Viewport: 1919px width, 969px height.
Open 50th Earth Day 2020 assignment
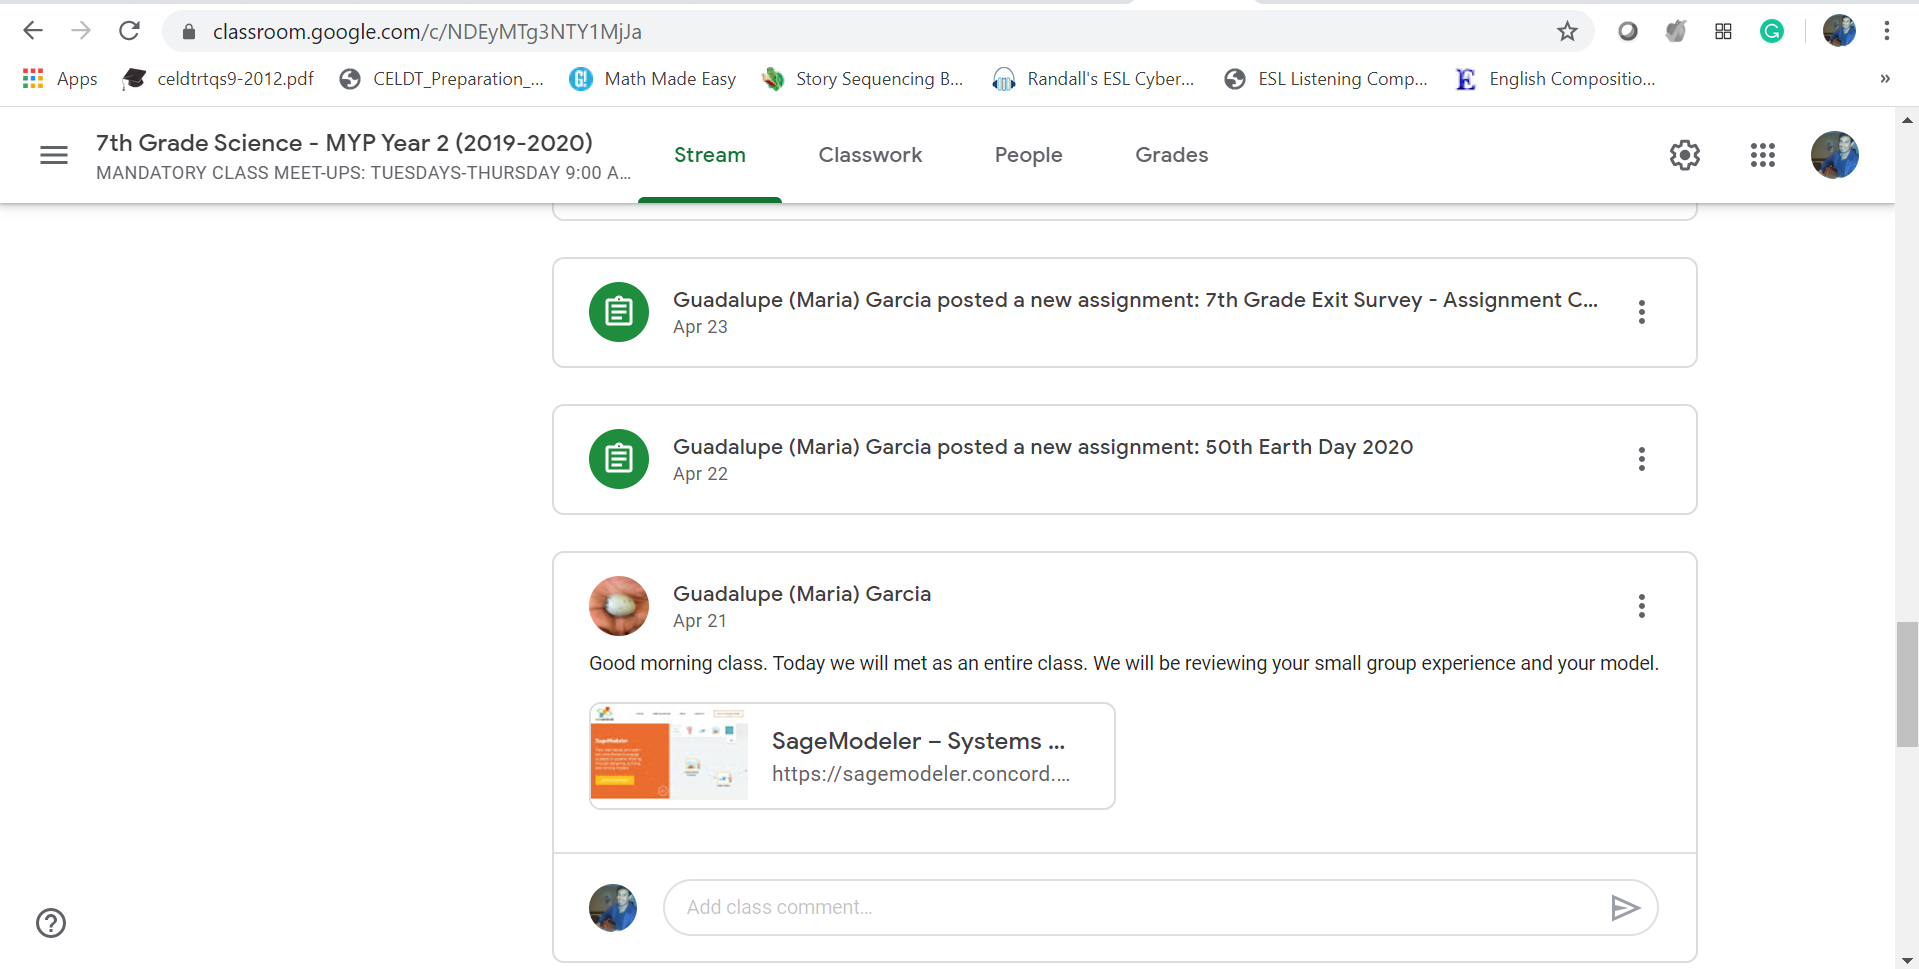1042,447
